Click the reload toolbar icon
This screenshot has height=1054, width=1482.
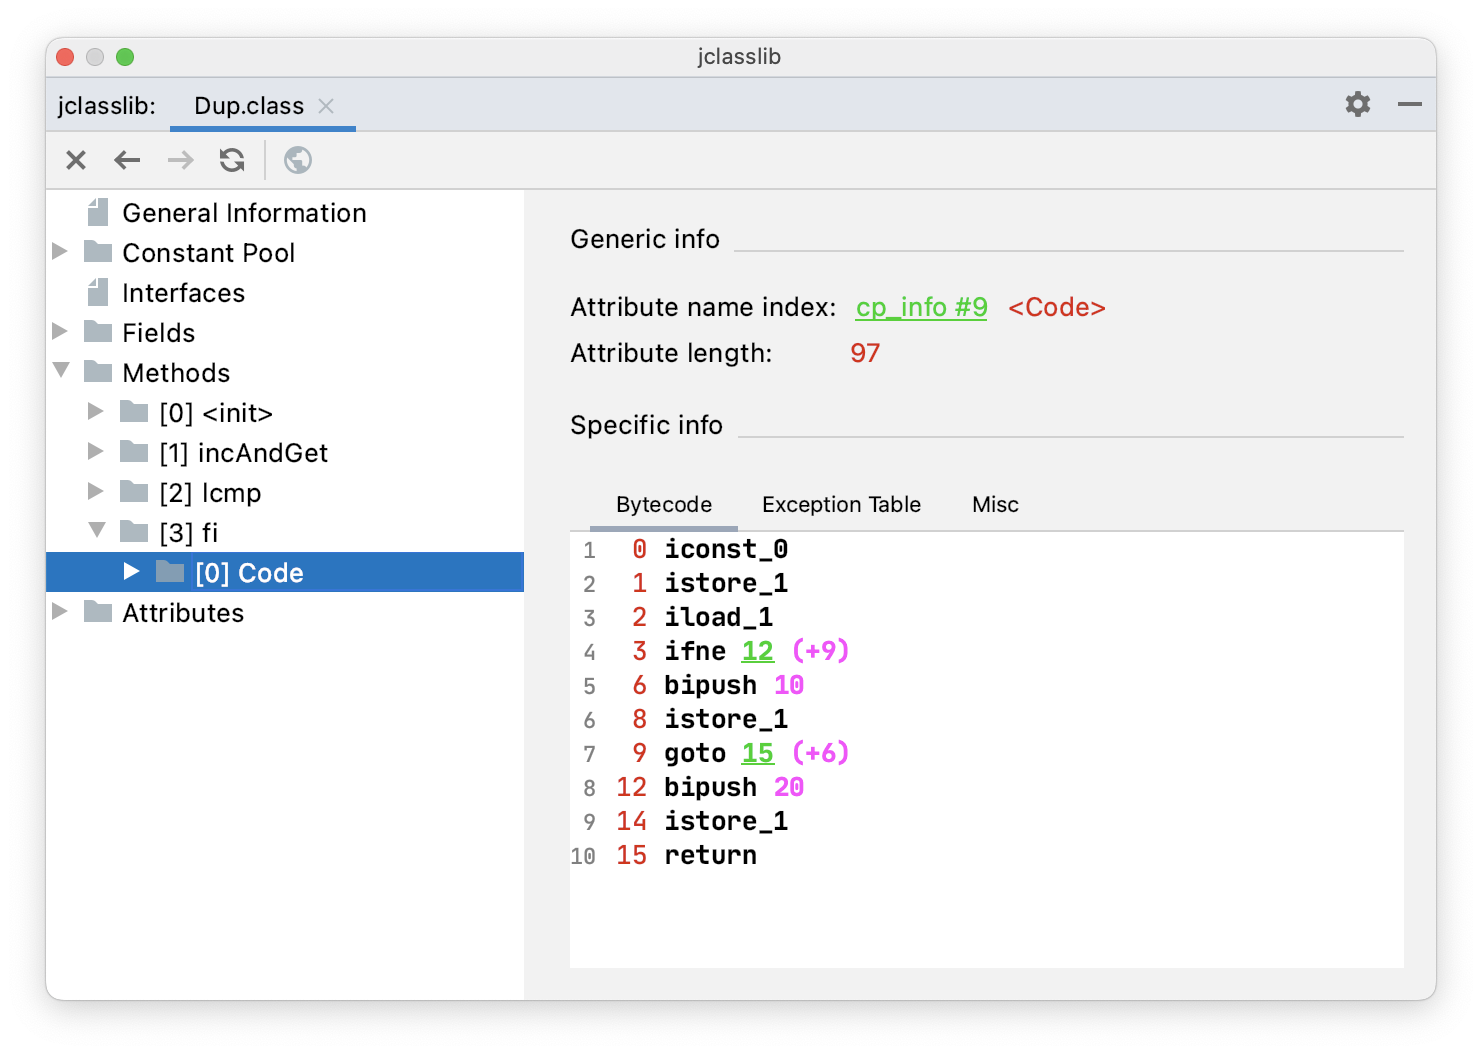232,160
